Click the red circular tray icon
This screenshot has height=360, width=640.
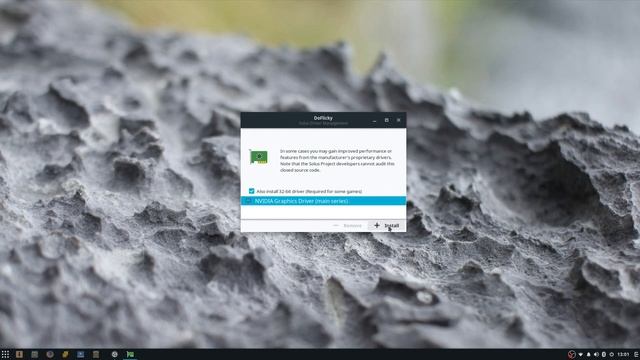click(572, 354)
